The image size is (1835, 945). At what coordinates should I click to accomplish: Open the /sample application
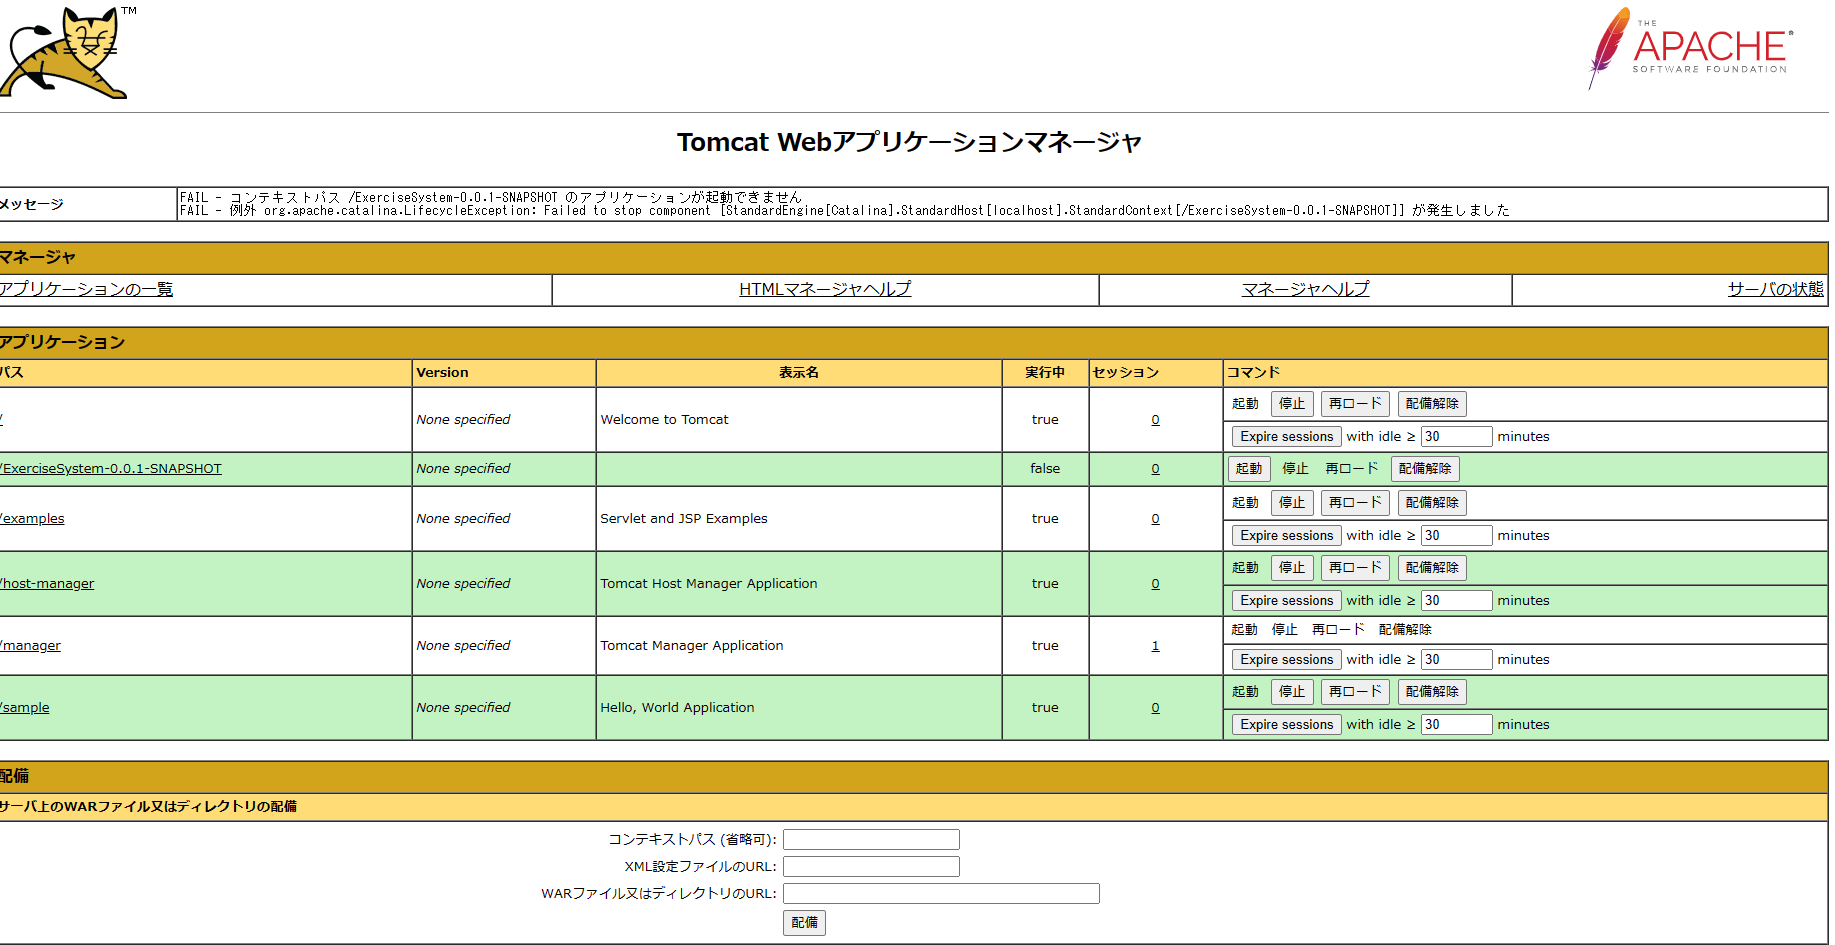click(25, 707)
